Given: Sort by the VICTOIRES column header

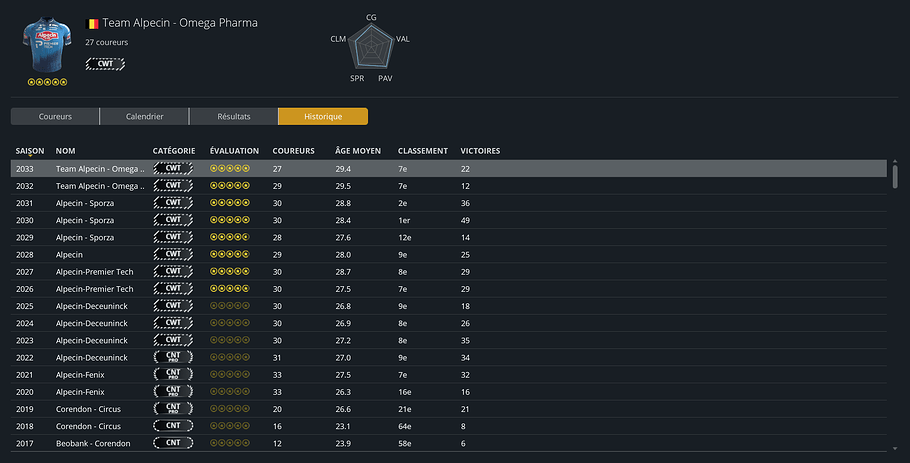Looking at the screenshot, I should [480, 151].
